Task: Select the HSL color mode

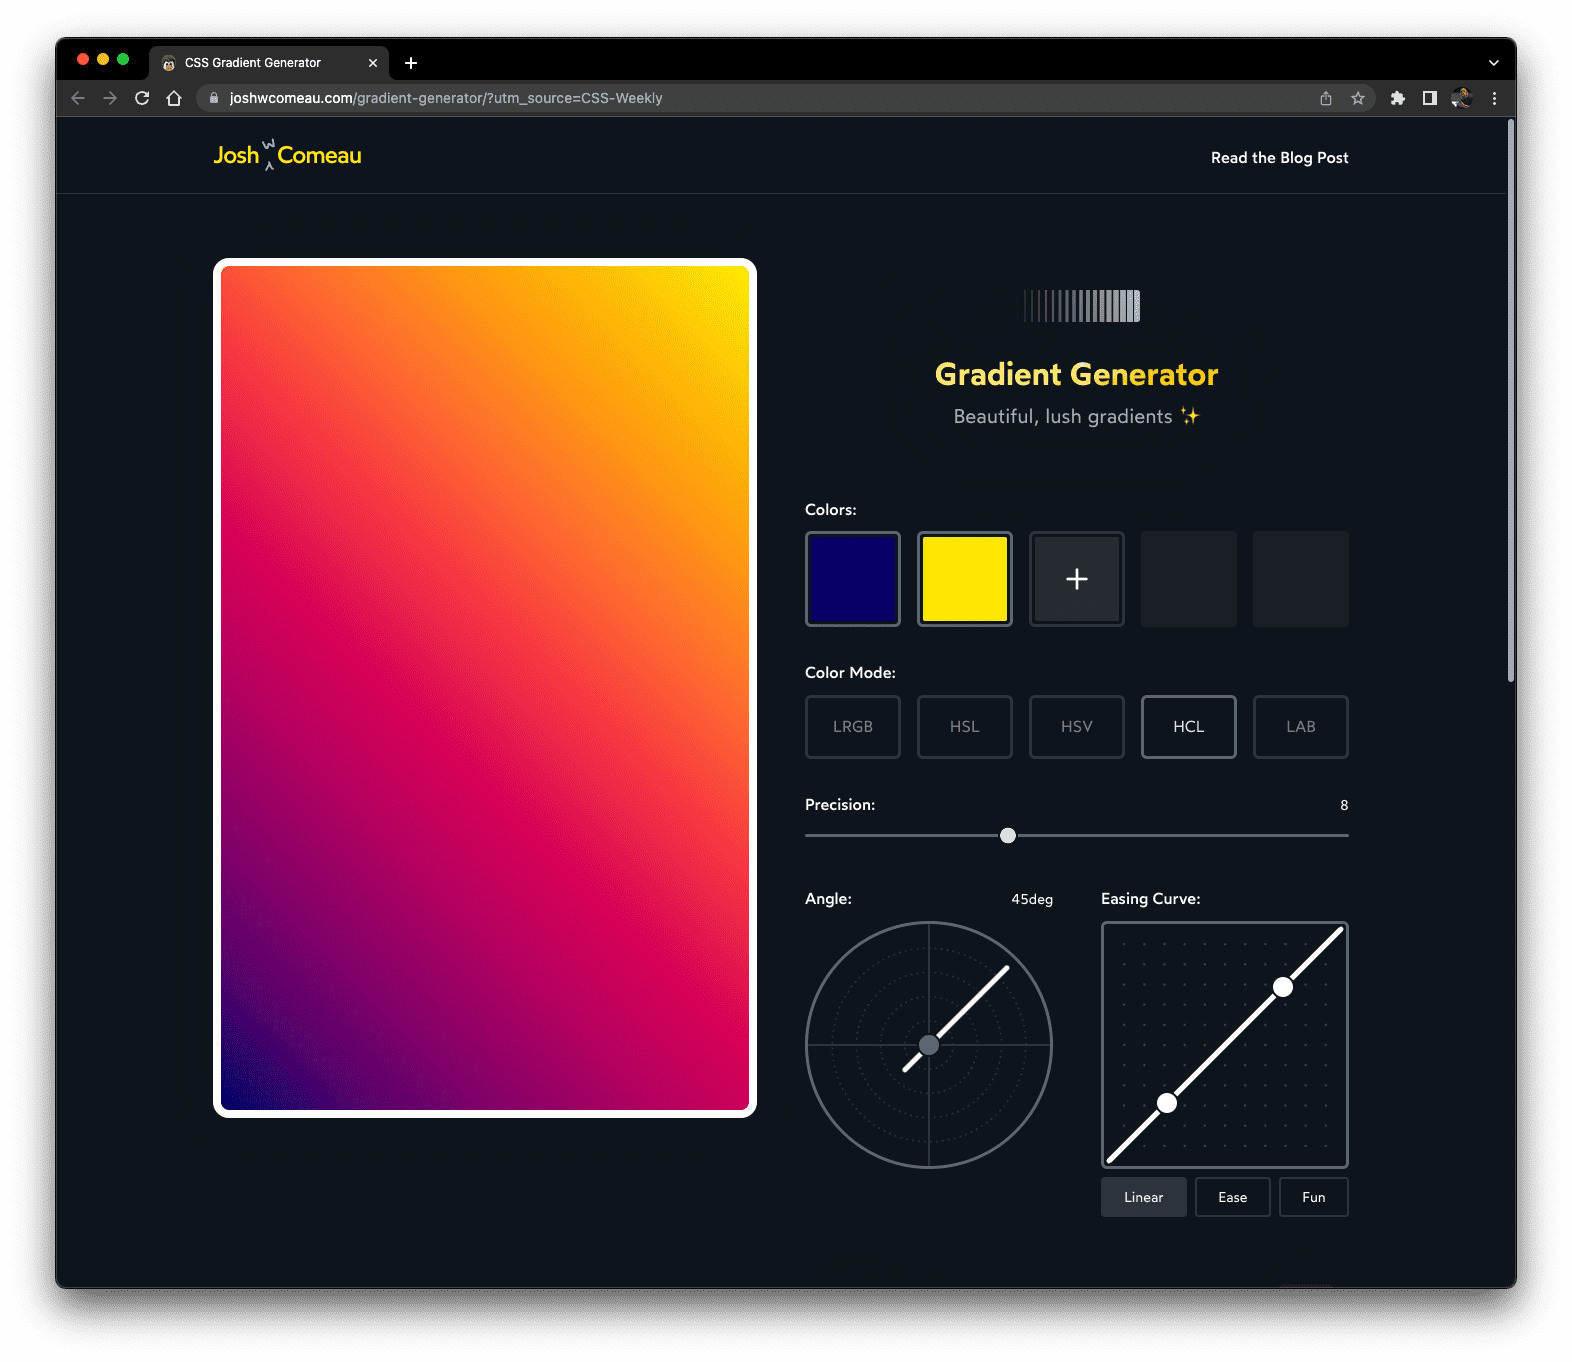Action: (965, 727)
